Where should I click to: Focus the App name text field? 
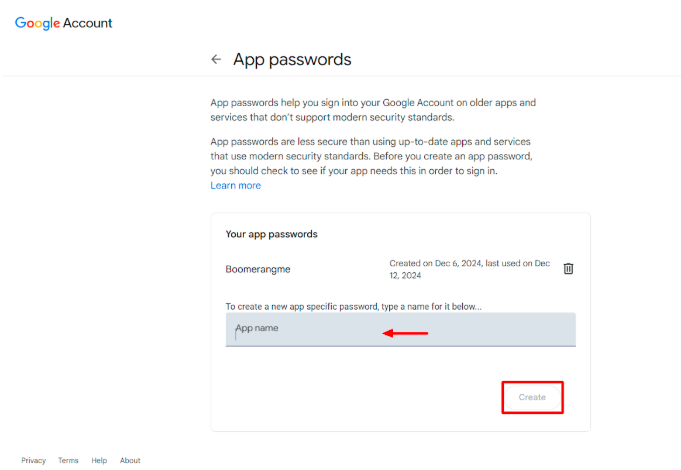pyautogui.click(x=300, y=329)
